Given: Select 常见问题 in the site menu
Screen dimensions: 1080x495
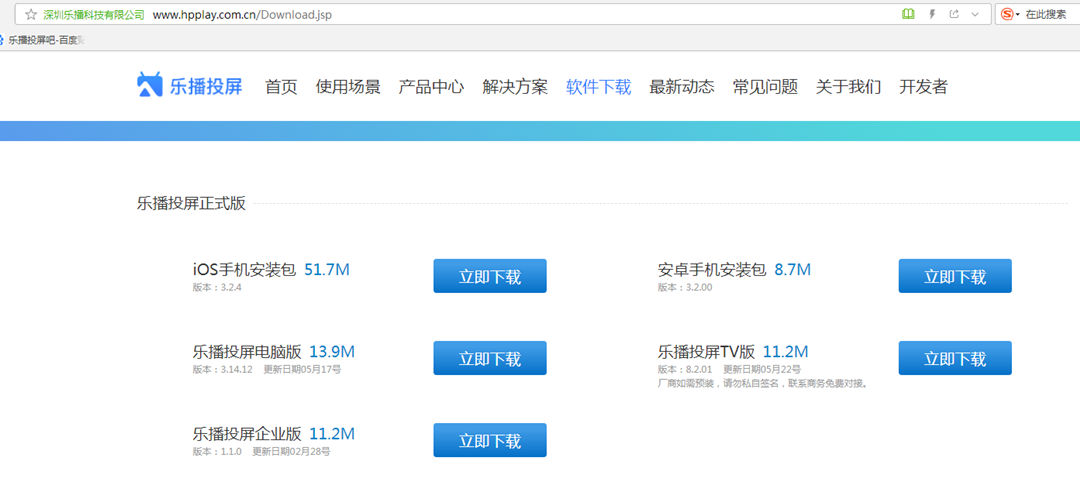Looking at the screenshot, I should coord(765,87).
